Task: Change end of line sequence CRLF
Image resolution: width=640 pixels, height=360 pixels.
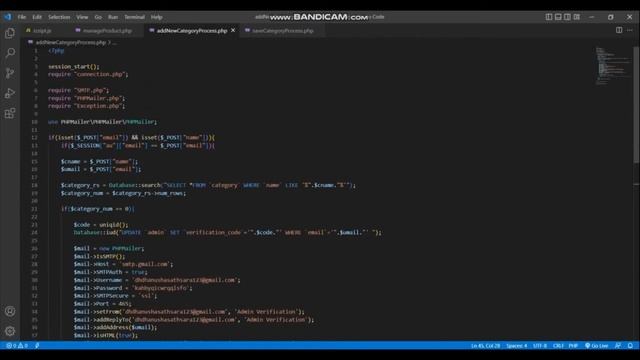Action: click(558, 346)
